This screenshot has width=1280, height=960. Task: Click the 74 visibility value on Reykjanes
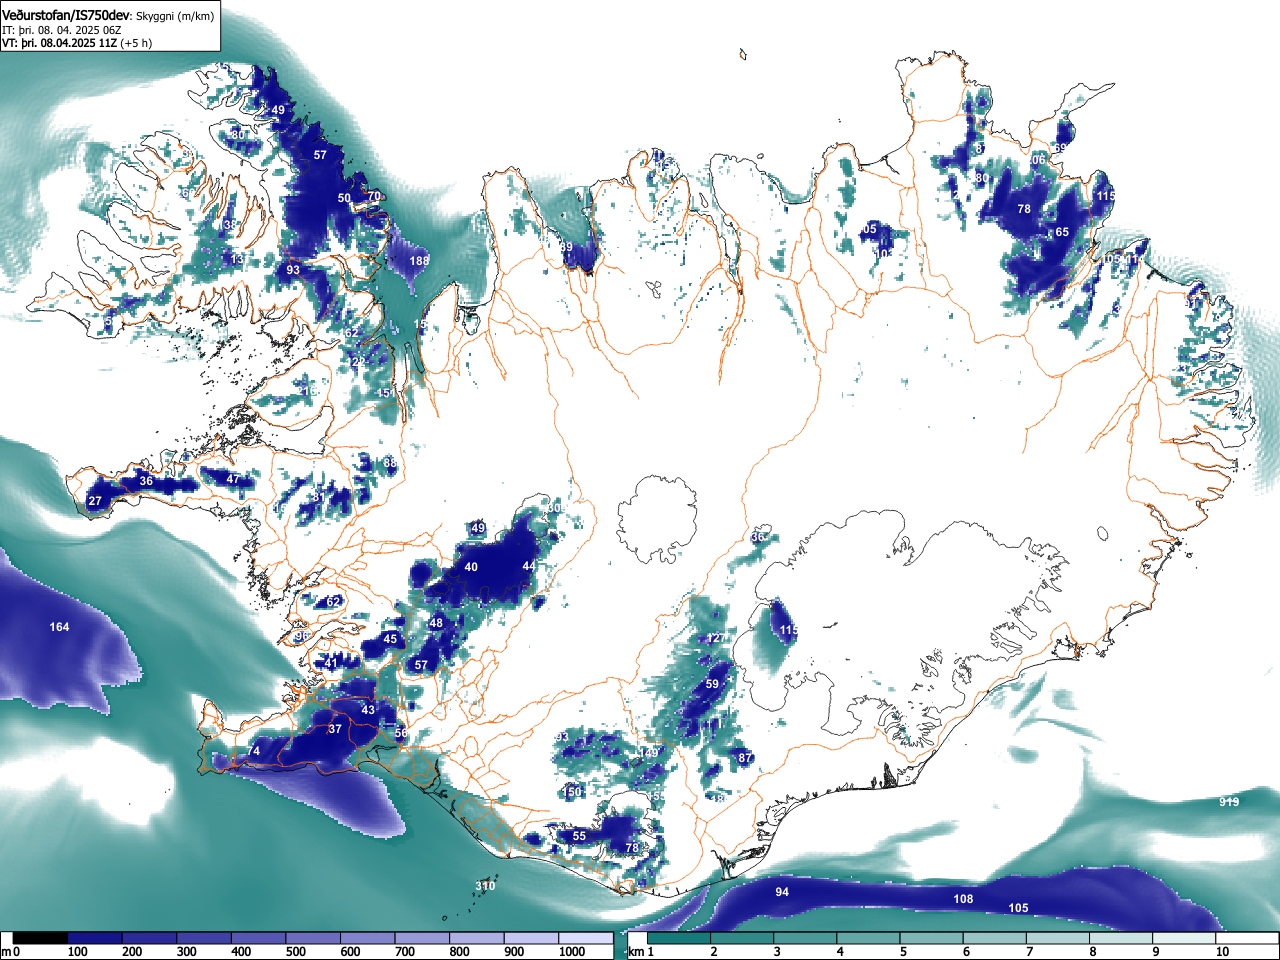[x=253, y=751]
